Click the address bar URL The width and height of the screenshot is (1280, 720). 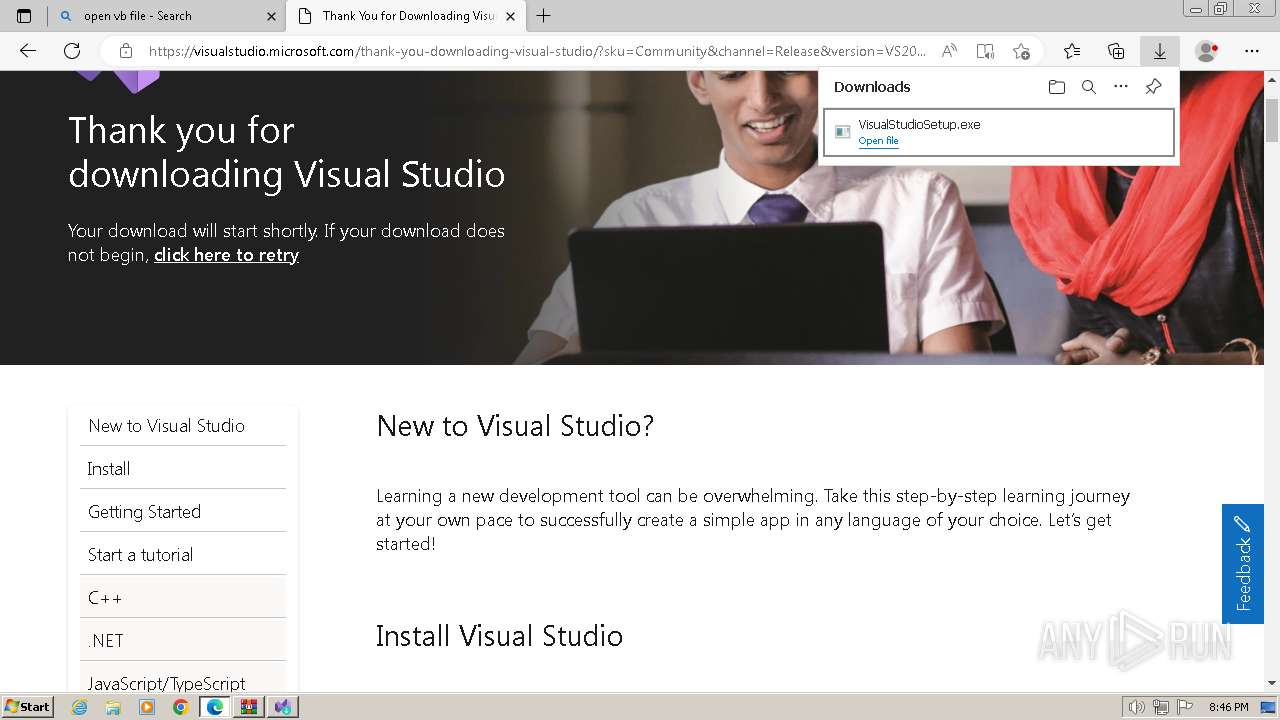click(x=538, y=51)
